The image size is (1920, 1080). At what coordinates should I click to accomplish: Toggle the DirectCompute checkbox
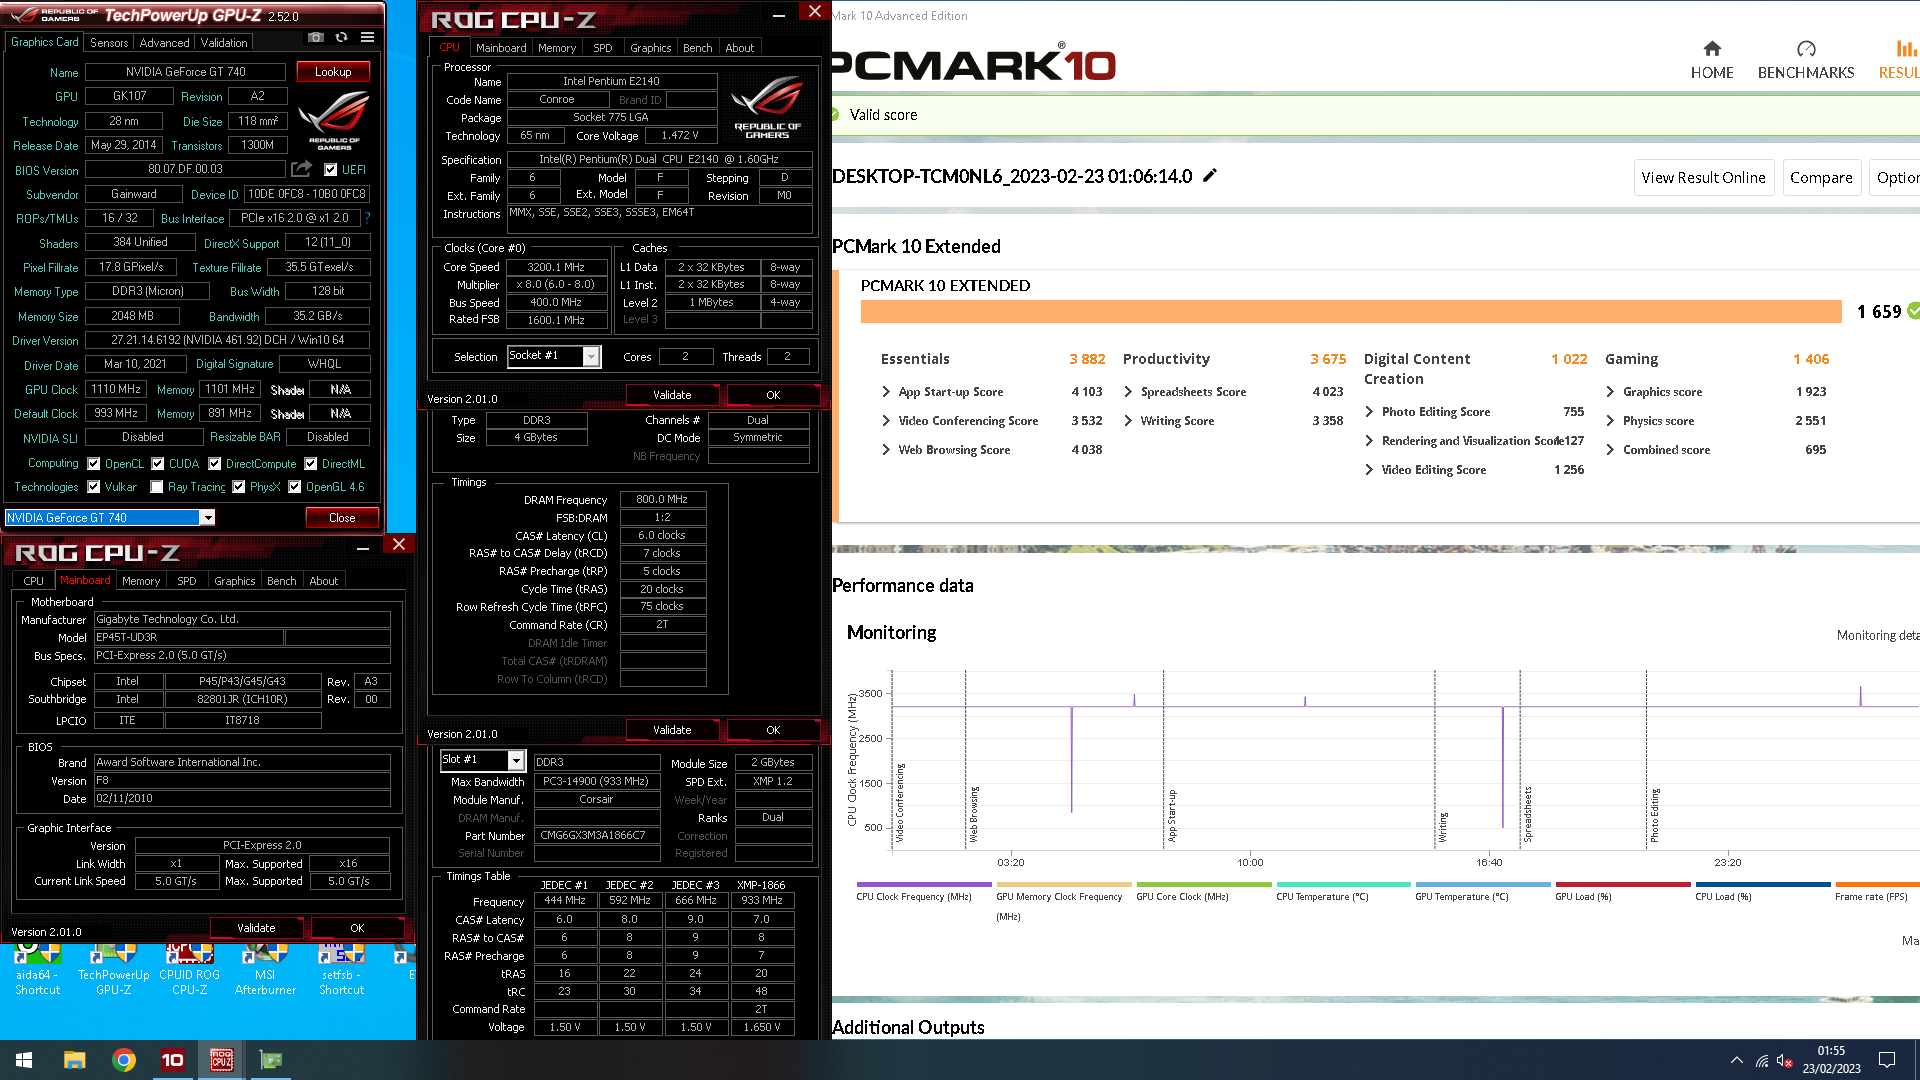[215, 464]
